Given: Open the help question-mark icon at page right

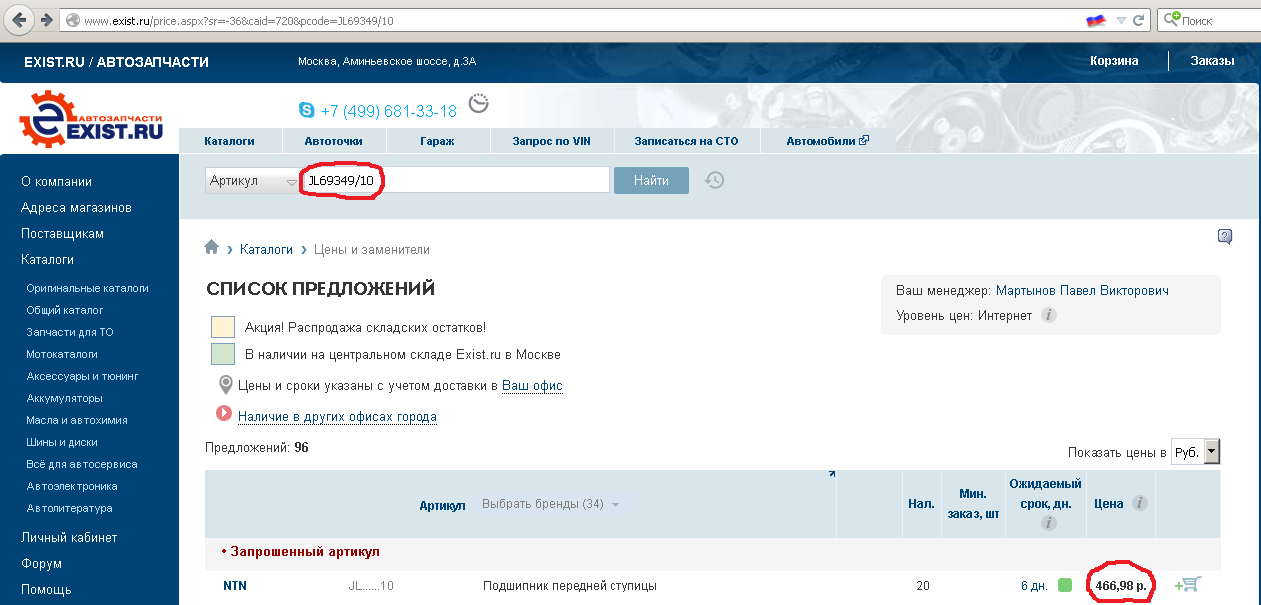Looking at the screenshot, I should click(x=1224, y=237).
